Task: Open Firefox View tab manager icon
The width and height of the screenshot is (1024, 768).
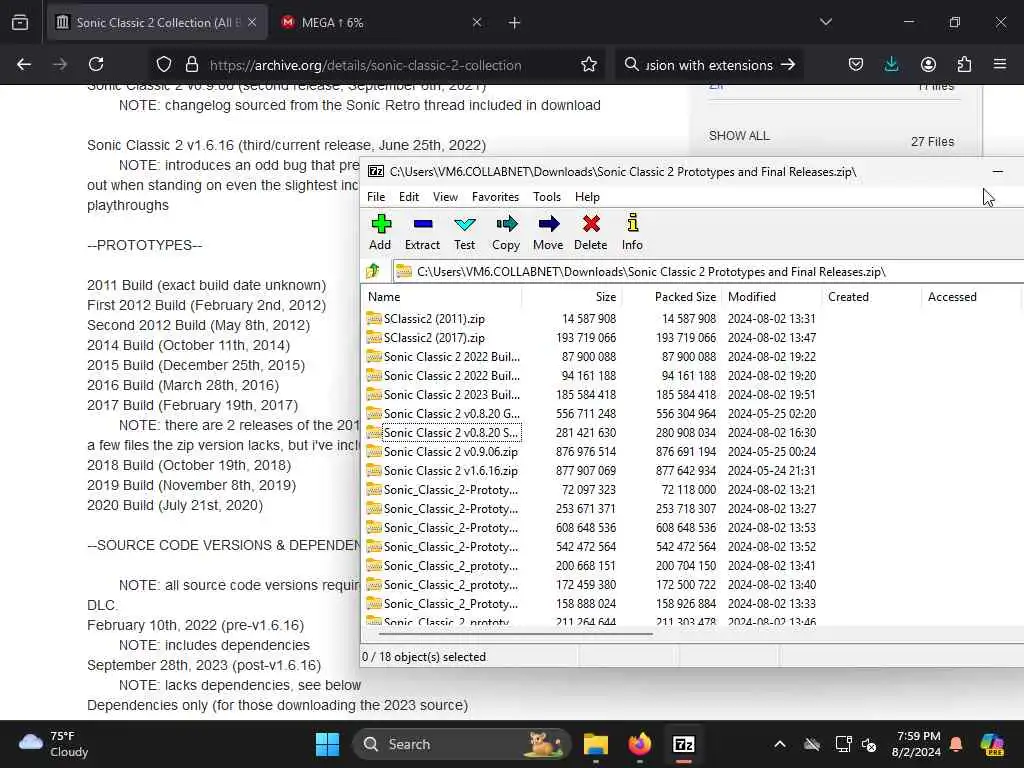Action: (20, 22)
